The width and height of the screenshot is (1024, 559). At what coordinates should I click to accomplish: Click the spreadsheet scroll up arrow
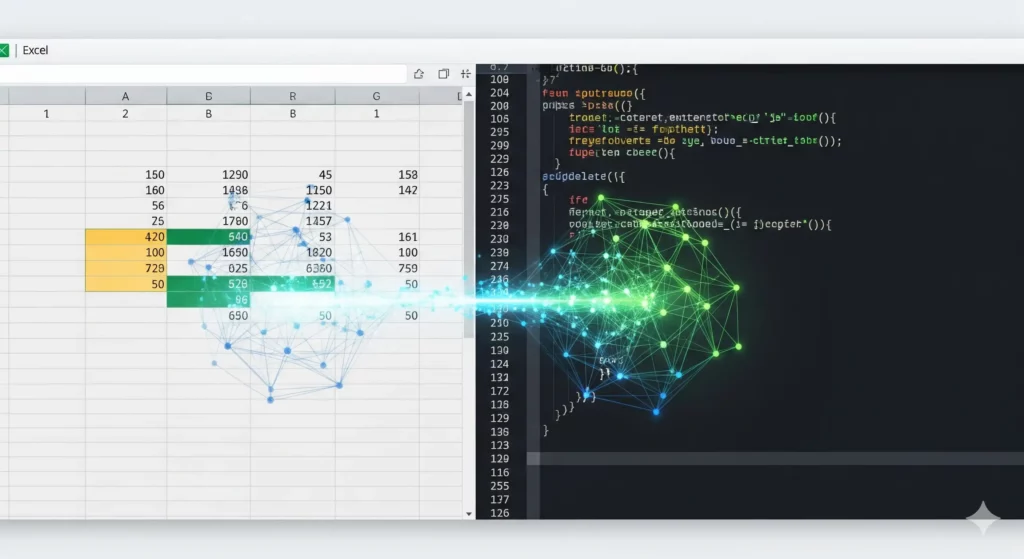[470, 96]
